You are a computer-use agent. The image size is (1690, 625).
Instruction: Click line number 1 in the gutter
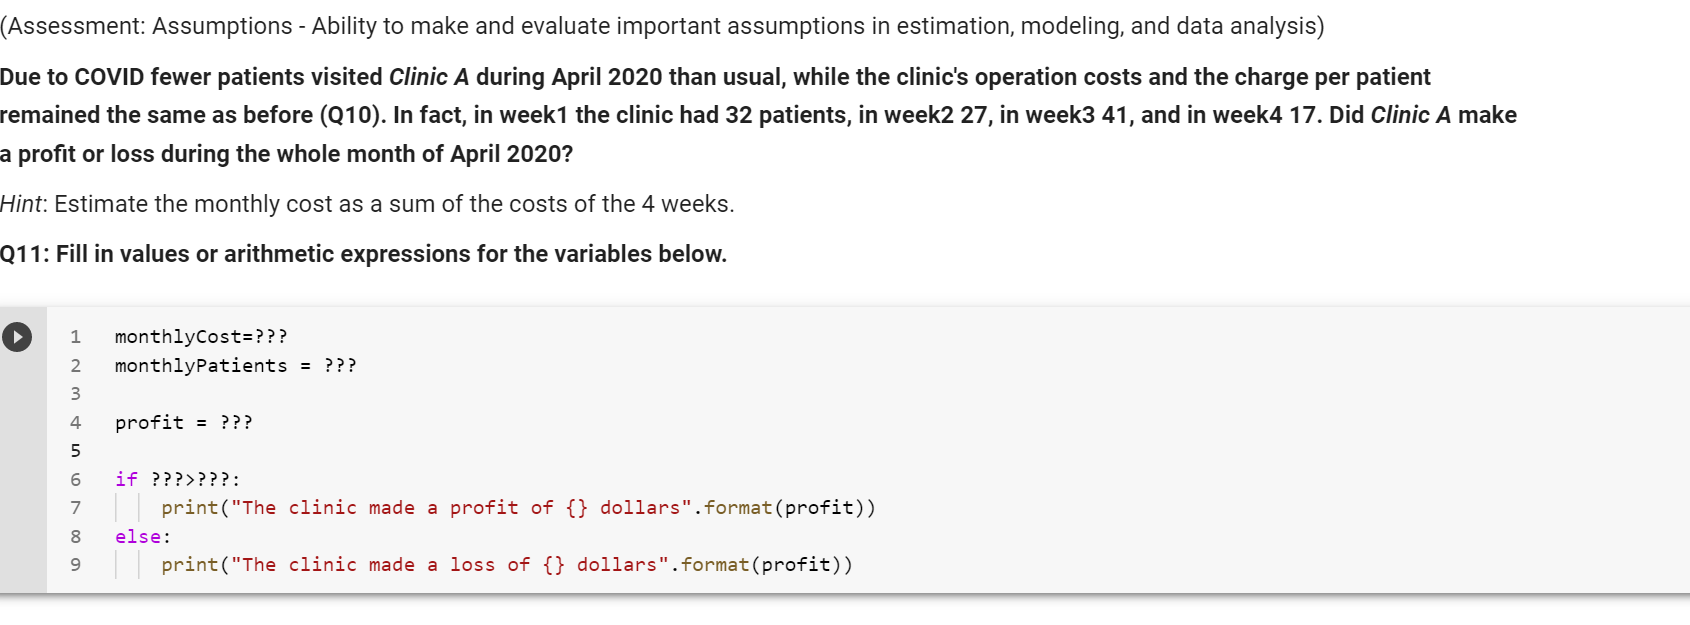tap(75, 337)
